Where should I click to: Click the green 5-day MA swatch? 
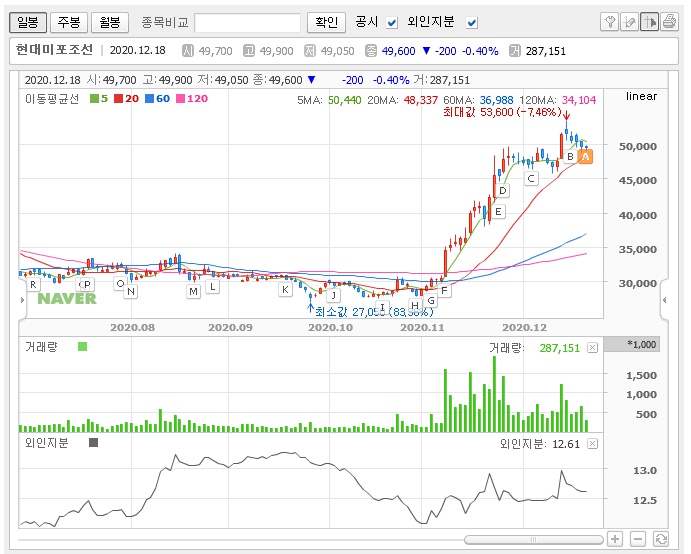[x=94, y=98]
